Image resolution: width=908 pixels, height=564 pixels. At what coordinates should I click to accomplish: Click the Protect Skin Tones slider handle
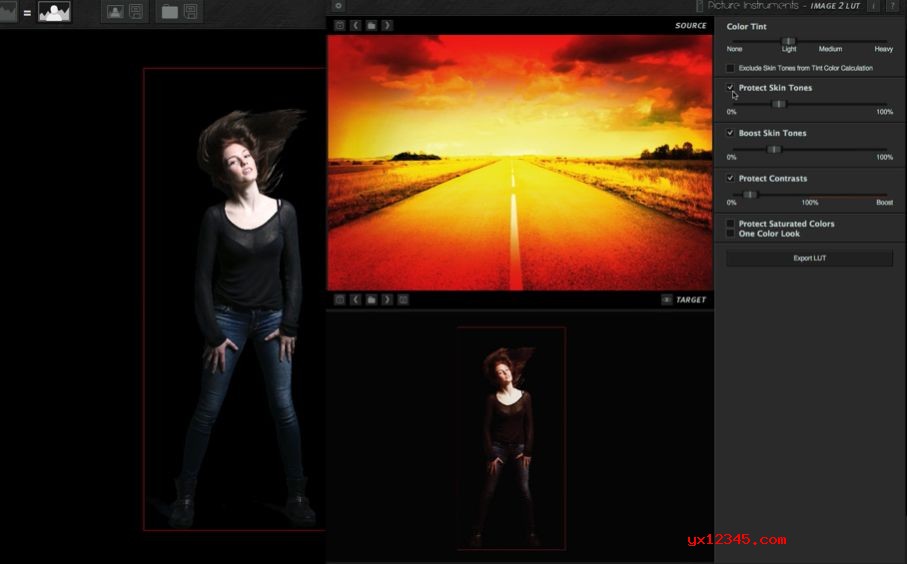click(779, 104)
